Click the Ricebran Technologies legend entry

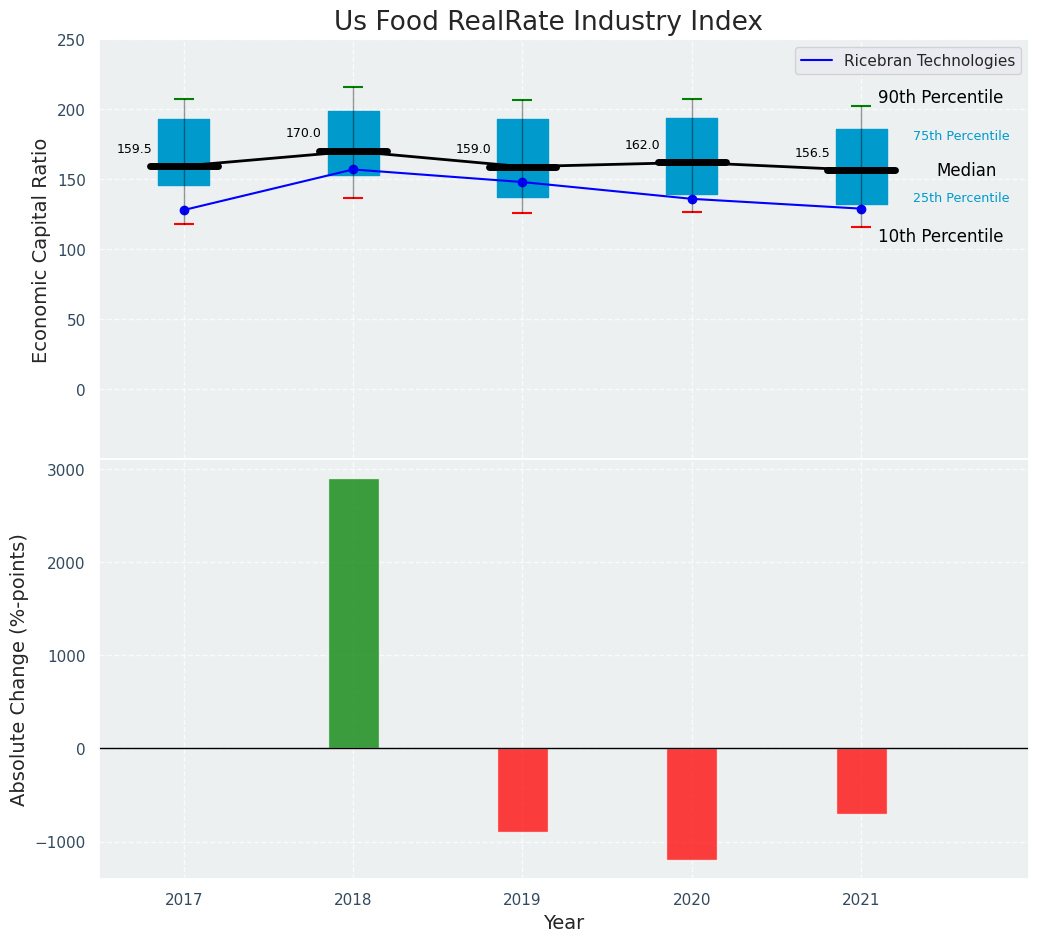[x=908, y=61]
